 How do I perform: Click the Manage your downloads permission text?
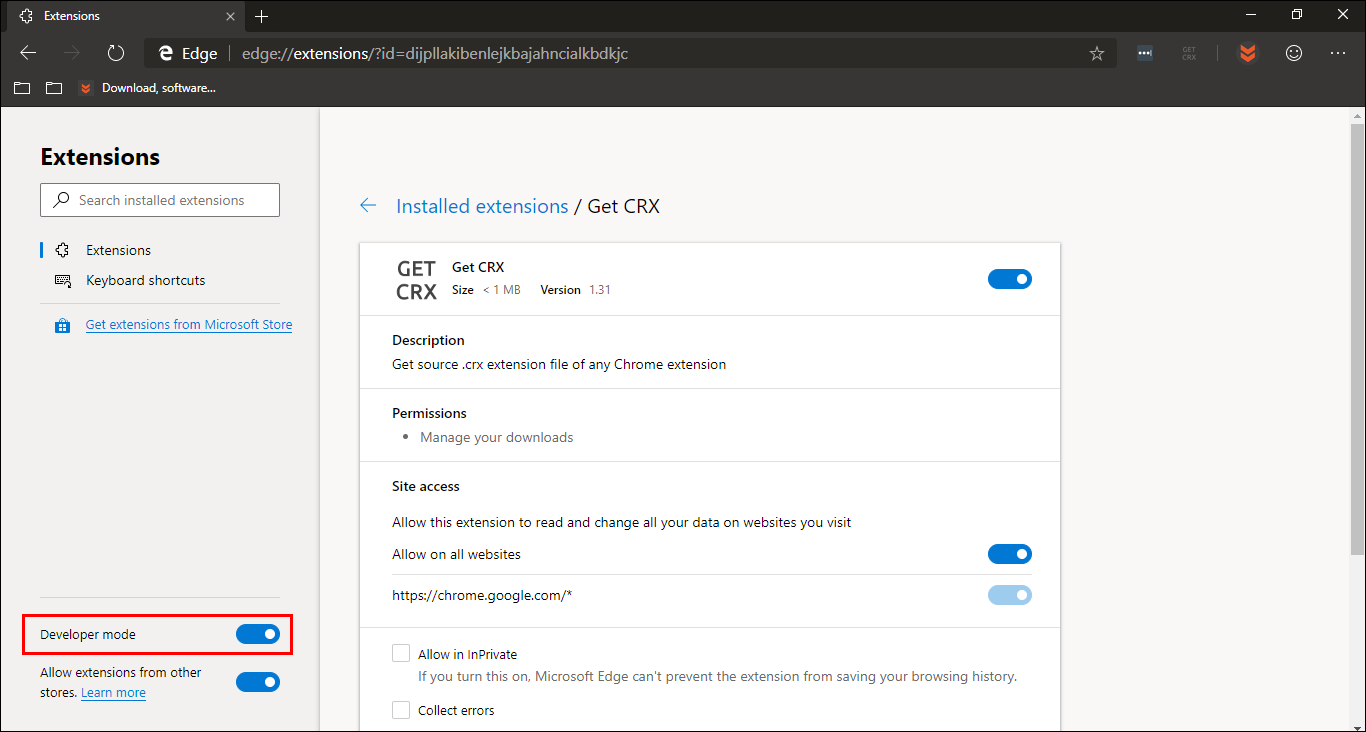(497, 437)
